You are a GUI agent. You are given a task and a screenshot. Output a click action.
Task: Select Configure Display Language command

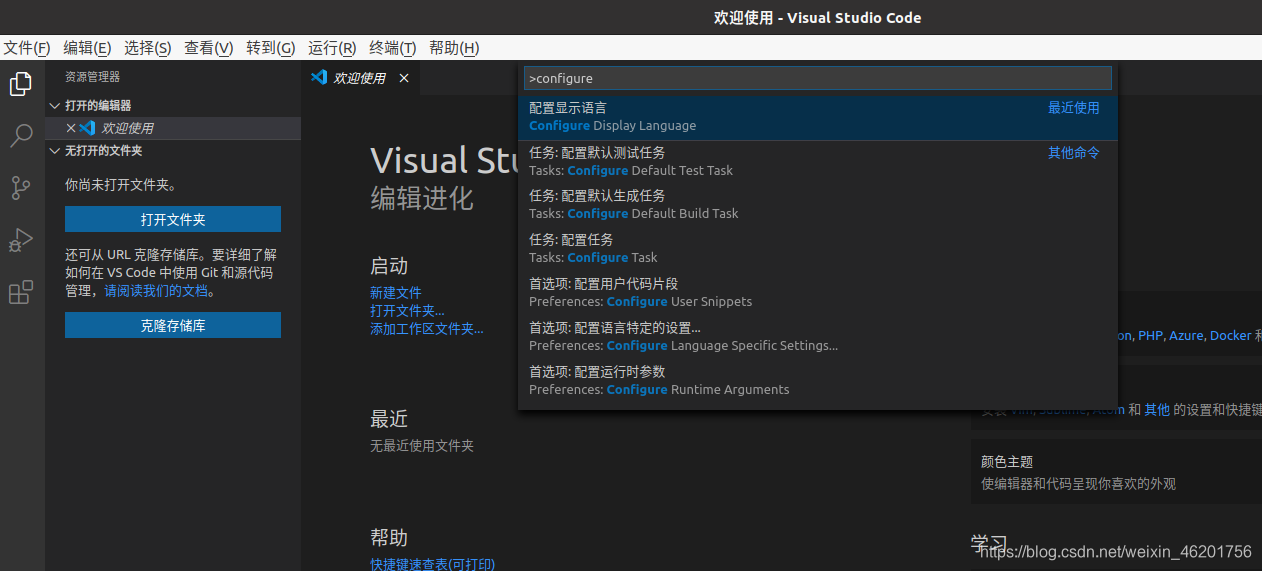(x=818, y=117)
